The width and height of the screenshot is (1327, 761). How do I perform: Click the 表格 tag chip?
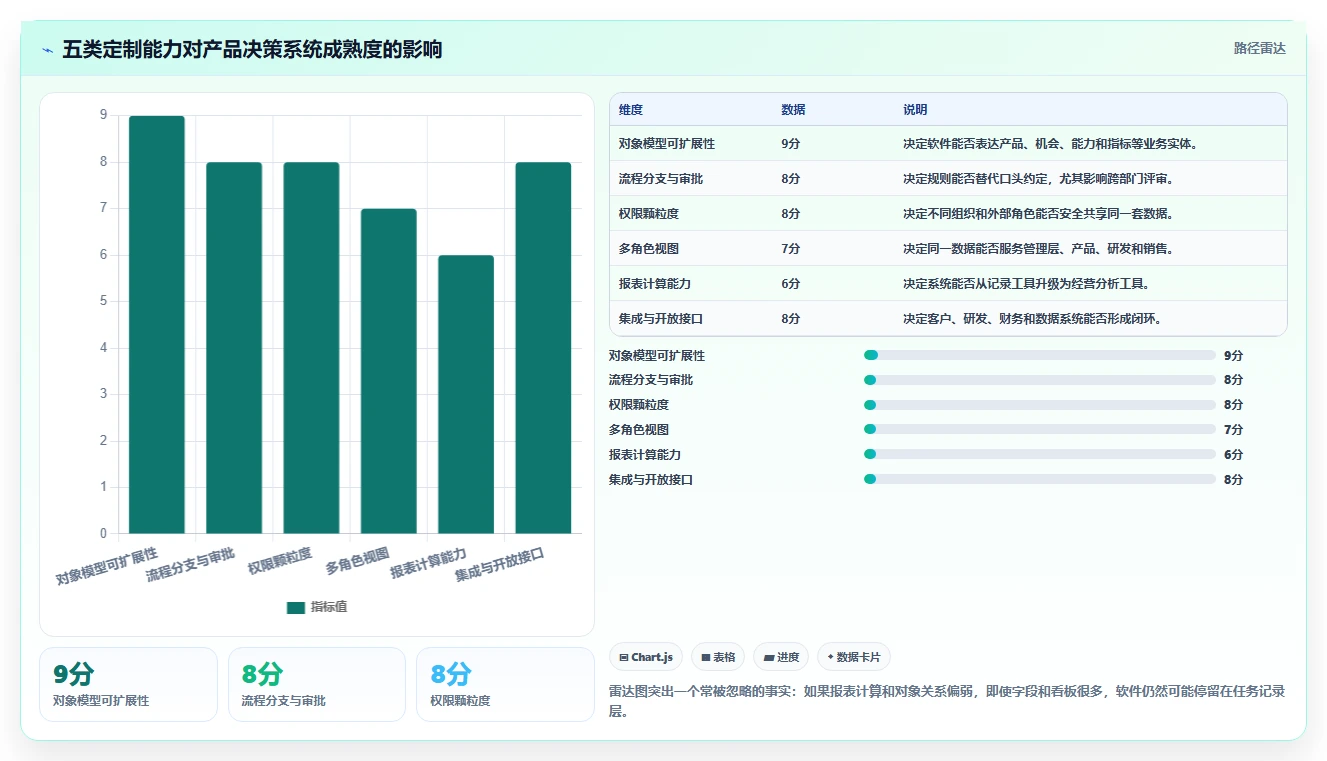click(718, 657)
